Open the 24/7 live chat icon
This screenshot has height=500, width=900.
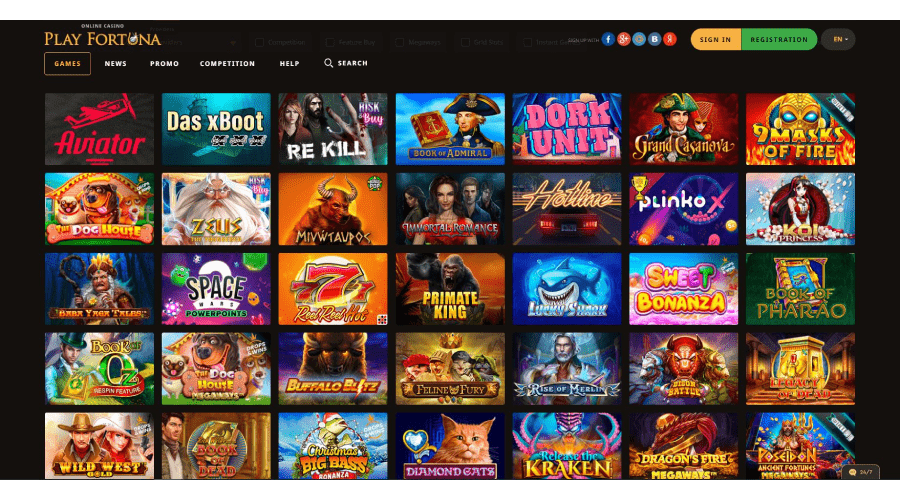point(860,472)
